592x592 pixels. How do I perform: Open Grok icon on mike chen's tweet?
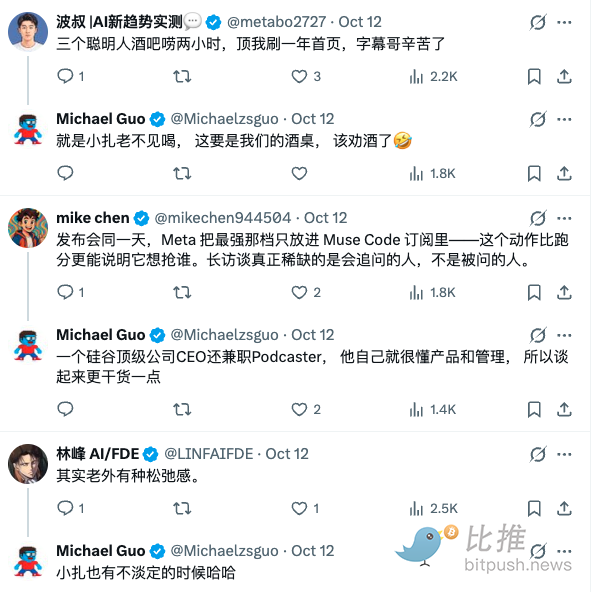click(x=538, y=218)
